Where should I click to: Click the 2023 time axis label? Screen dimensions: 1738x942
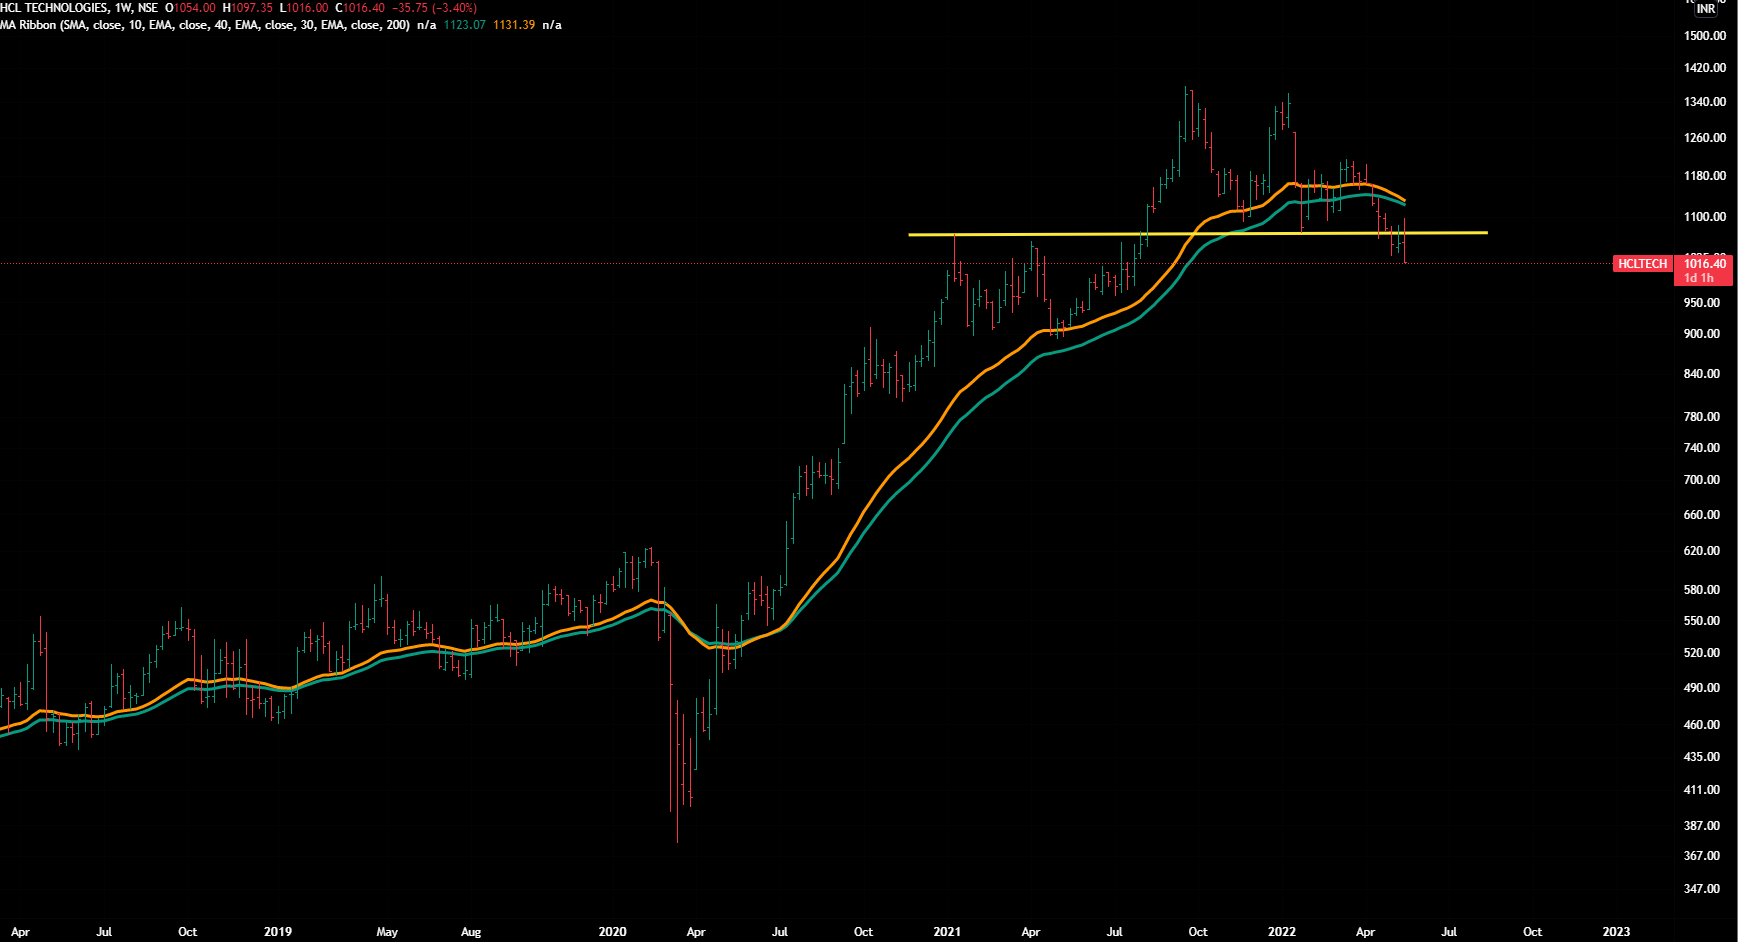click(x=1616, y=932)
